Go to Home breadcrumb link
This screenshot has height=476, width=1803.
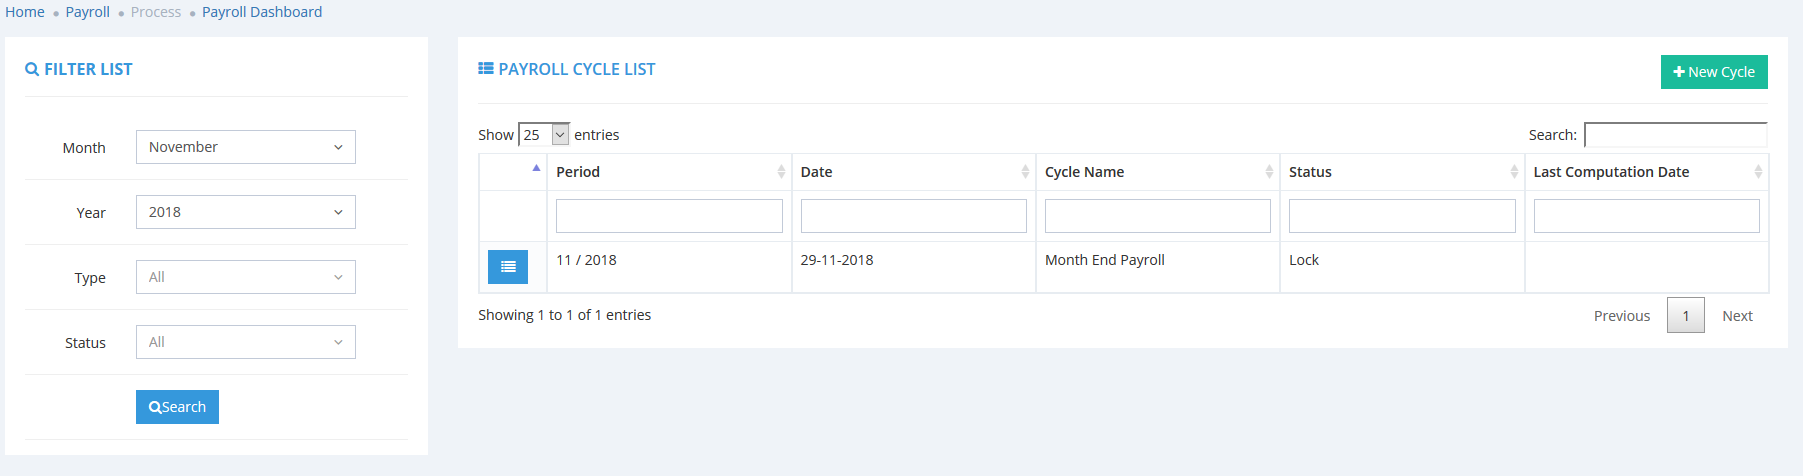(25, 12)
